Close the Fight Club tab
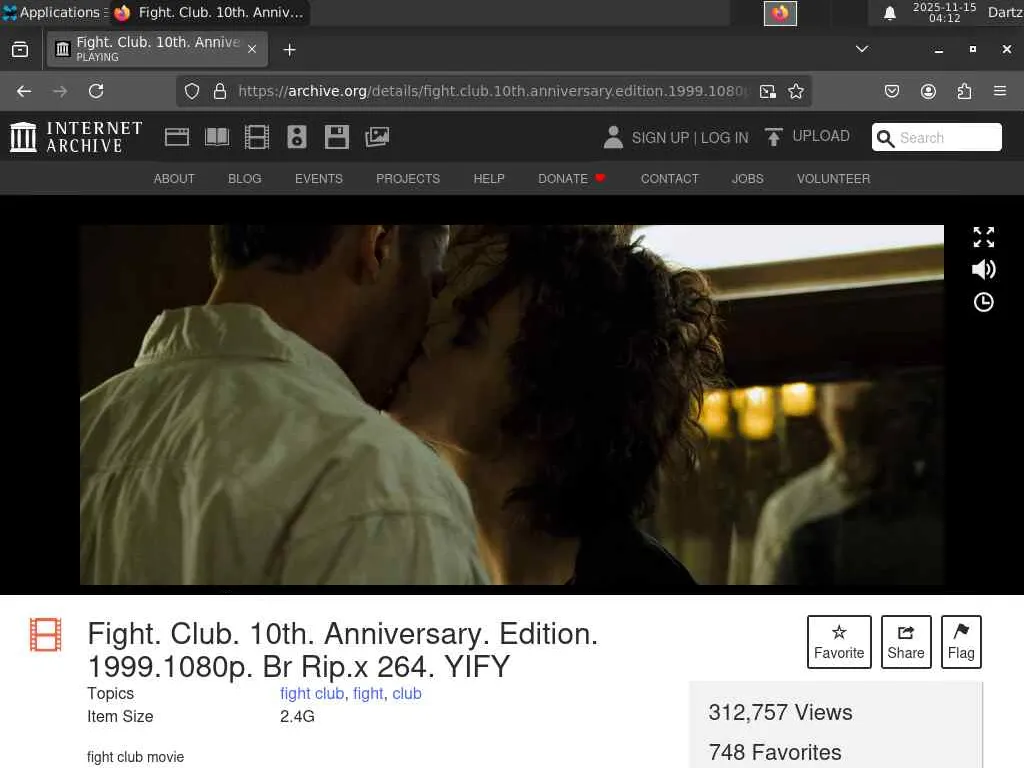 [x=251, y=49]
